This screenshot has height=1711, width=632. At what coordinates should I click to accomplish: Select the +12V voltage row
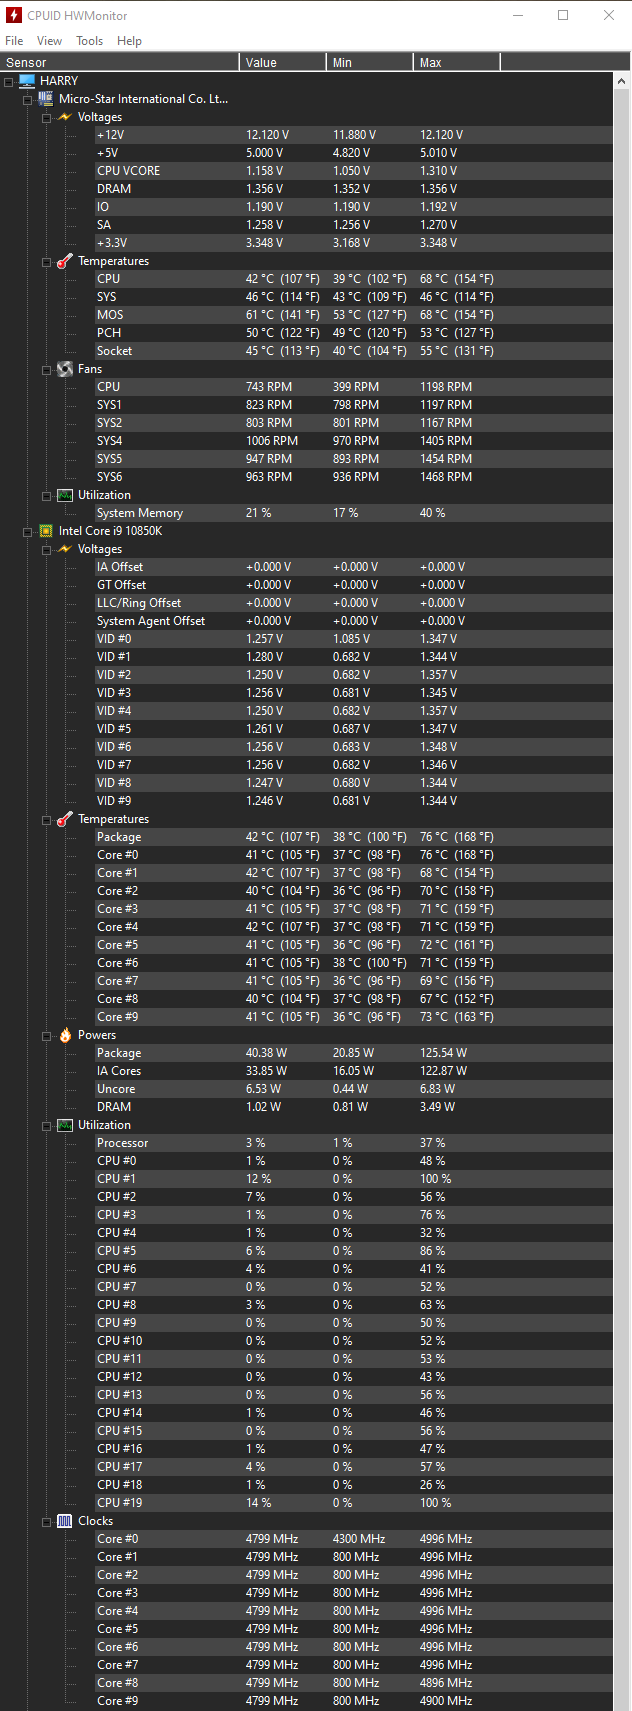click(354, 135)
